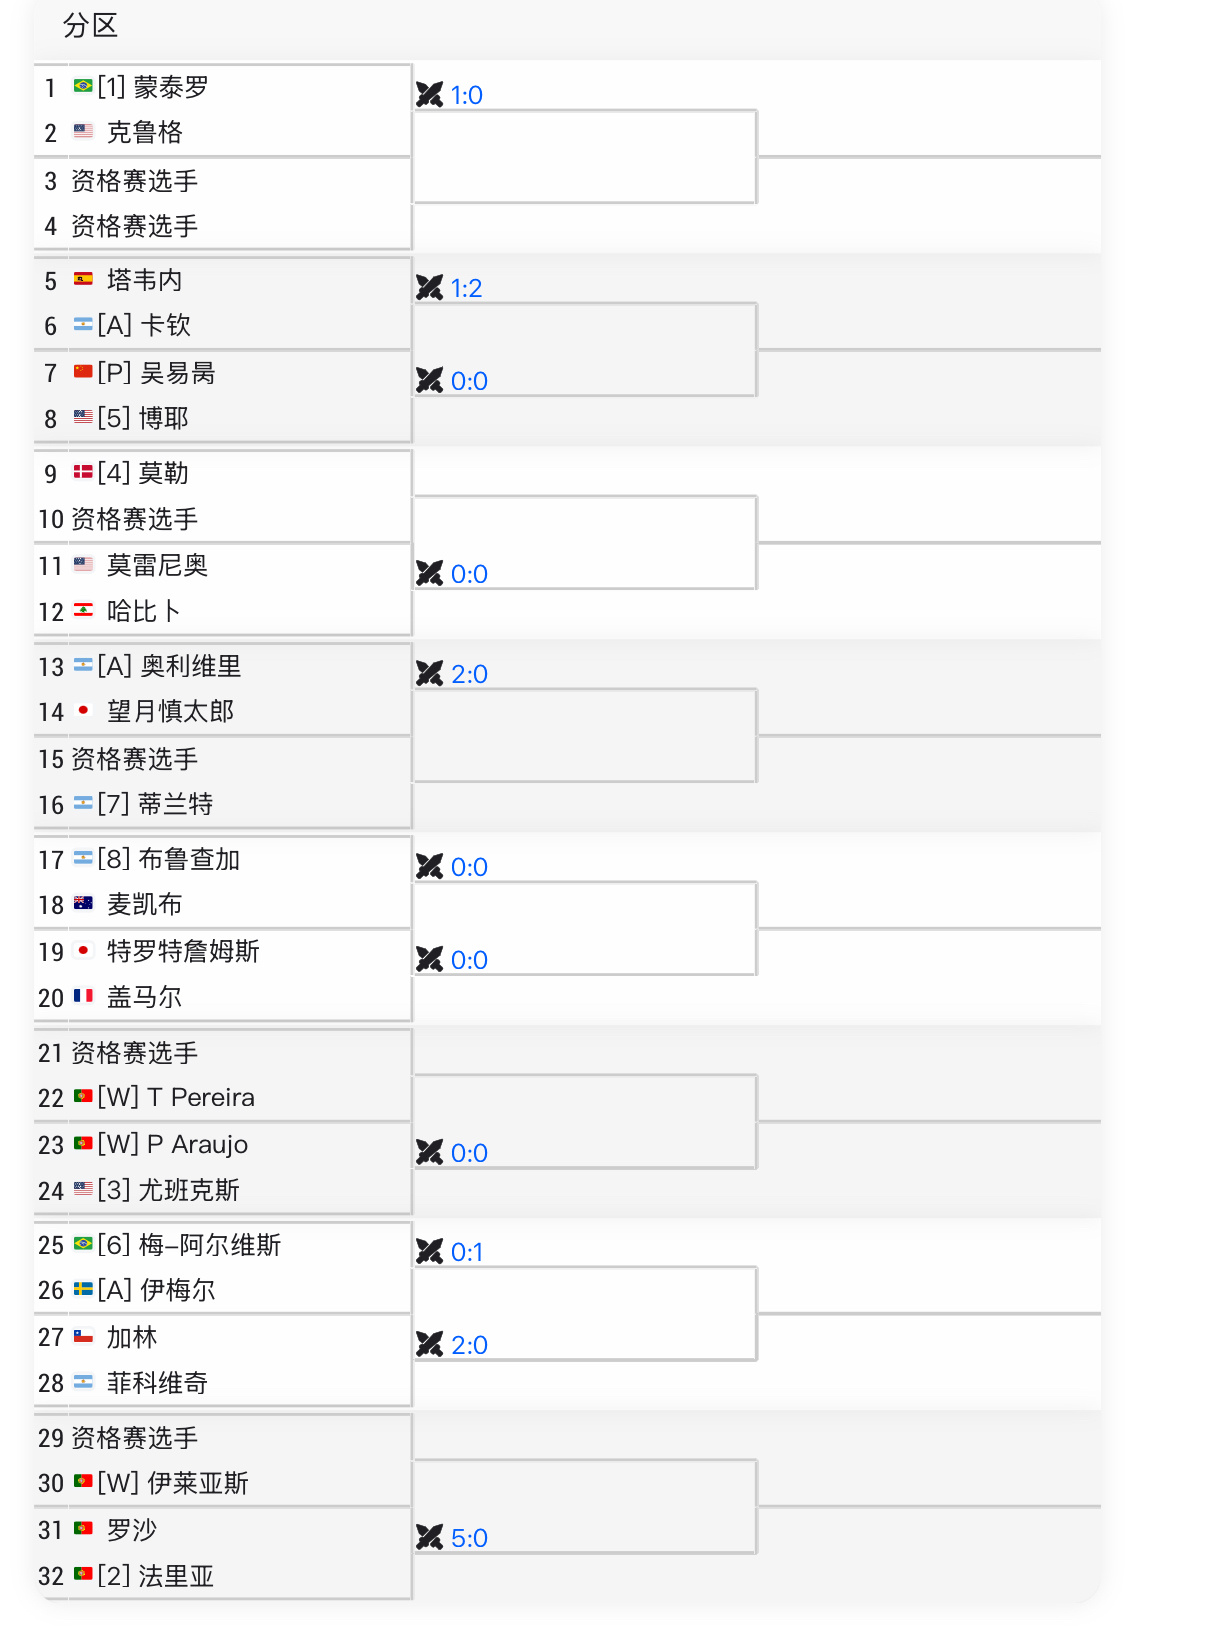Viewport: 1206px width, 1629px height.
Task: Open the 2:0 score for 加林 vs 菲科维奇
Action: click(x=469, y=1345)
